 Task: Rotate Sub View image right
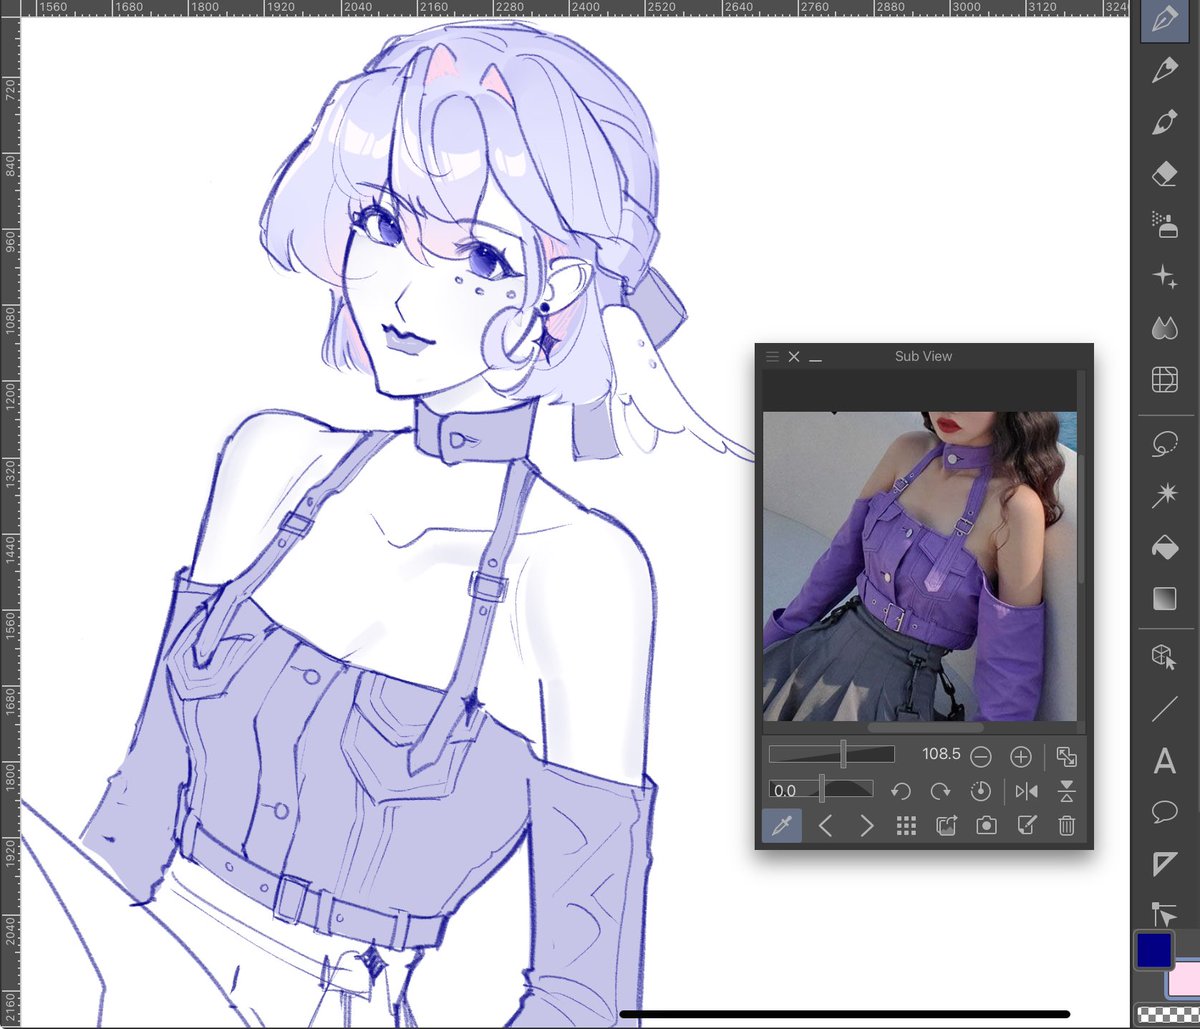[x=940, y=791]
